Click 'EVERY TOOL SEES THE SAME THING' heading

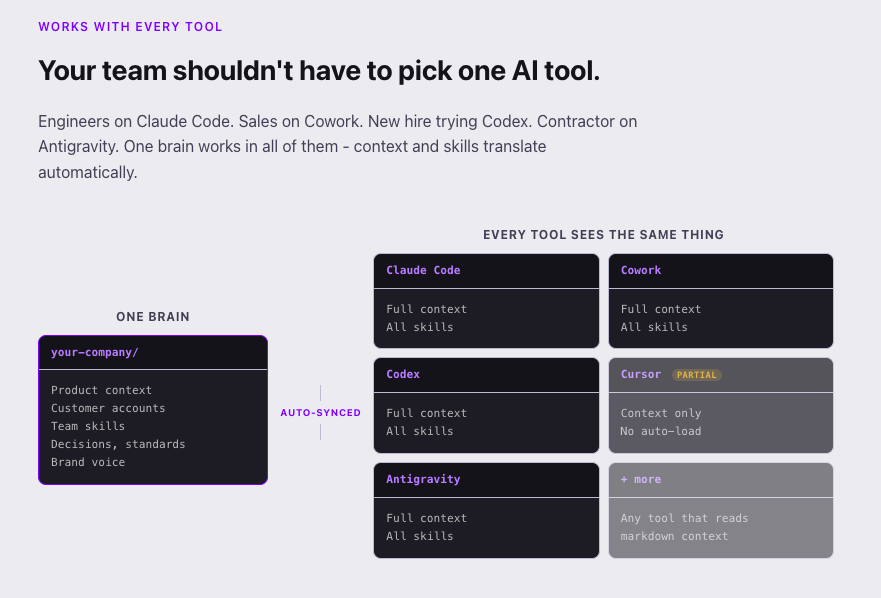pos(603,234)
